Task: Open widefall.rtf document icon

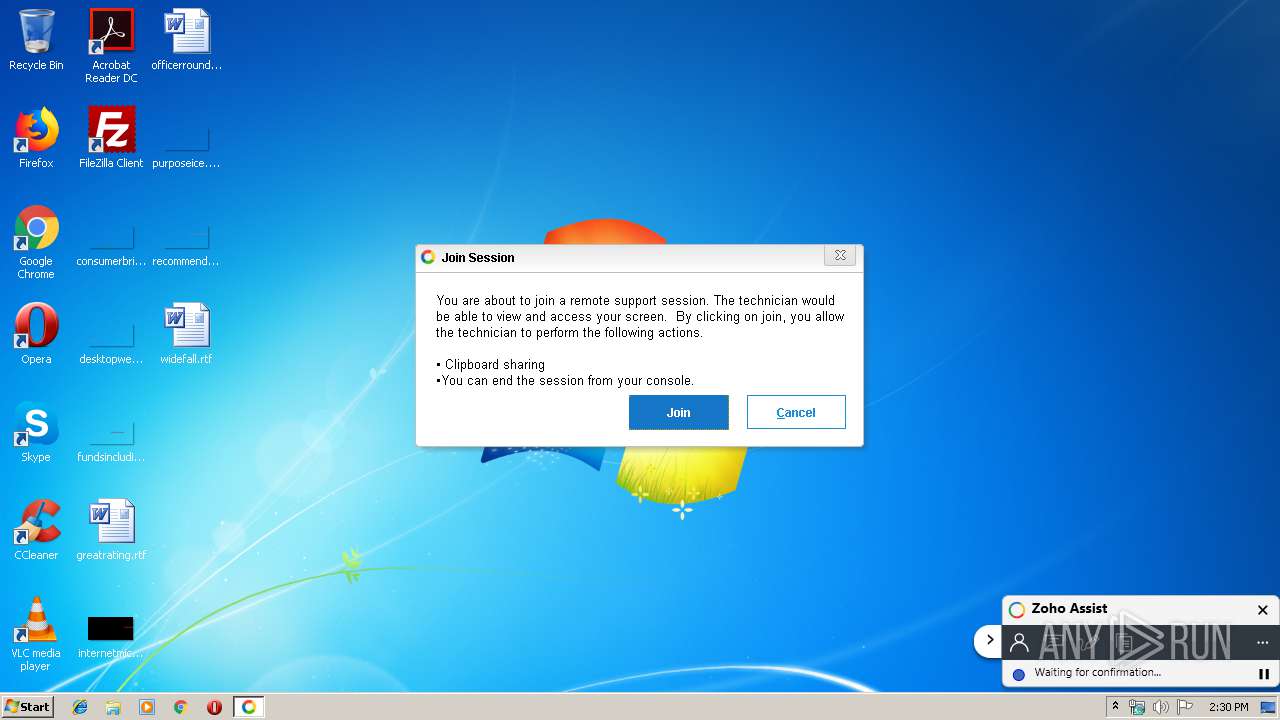Action: click(186, 334)
